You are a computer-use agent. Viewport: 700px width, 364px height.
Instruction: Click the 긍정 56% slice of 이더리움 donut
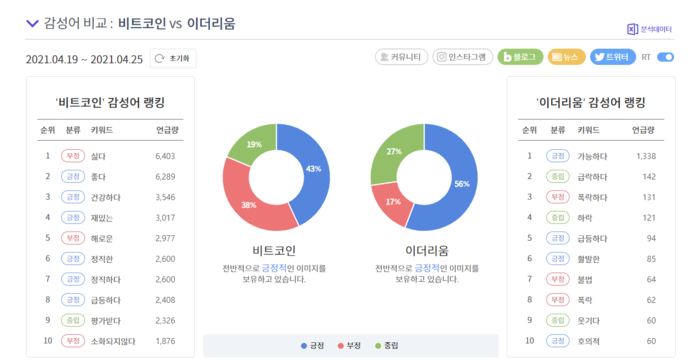tap(462, 184)
